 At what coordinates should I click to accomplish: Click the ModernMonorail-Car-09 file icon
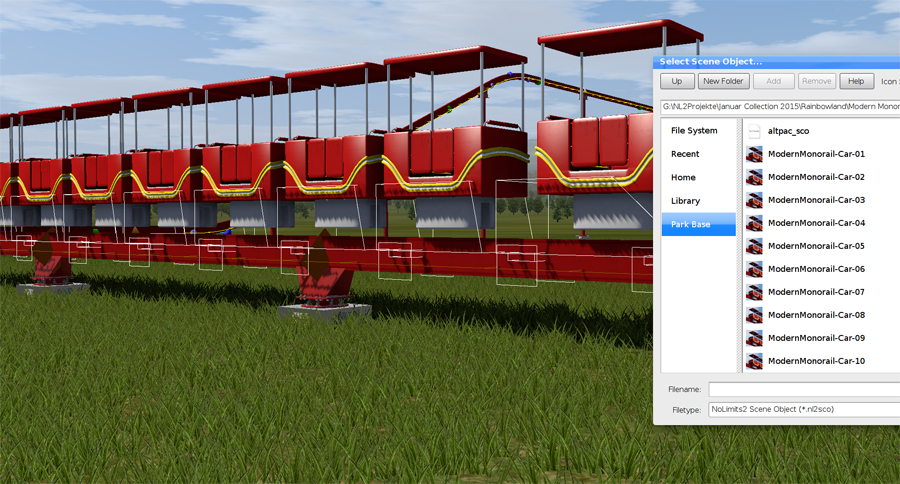tap(755, 338)
